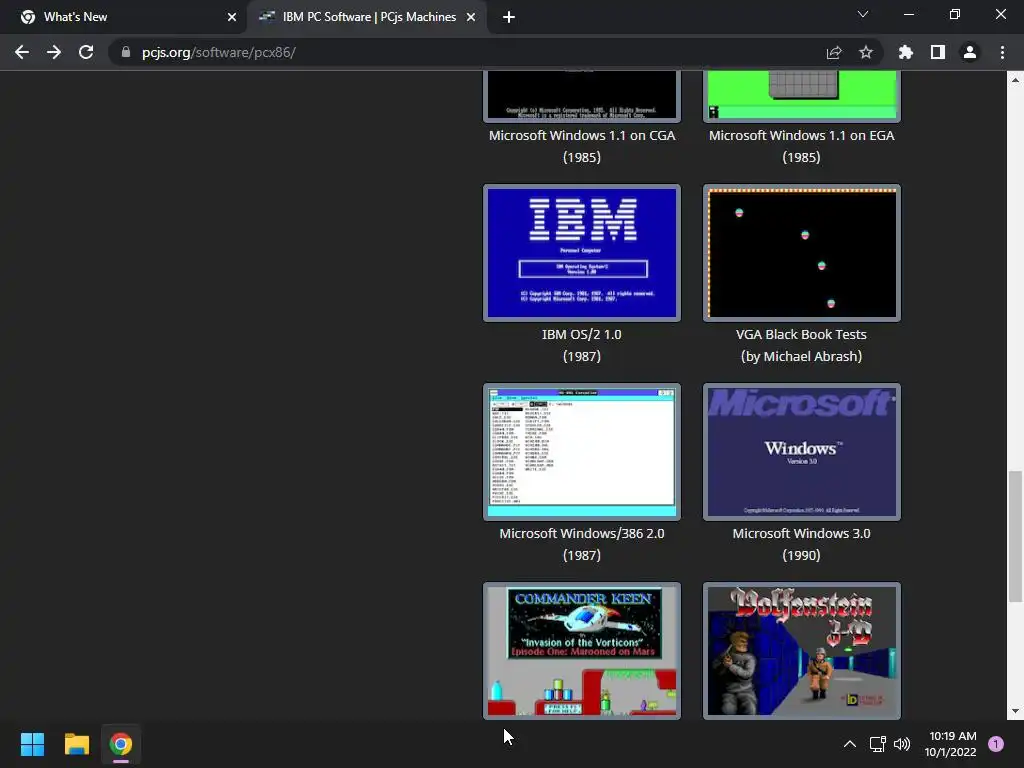Image resolution: width=1024 pixels, height=768 pixels.
Task: Reload the pcjs.org page
Action: (x=86, y=52)
